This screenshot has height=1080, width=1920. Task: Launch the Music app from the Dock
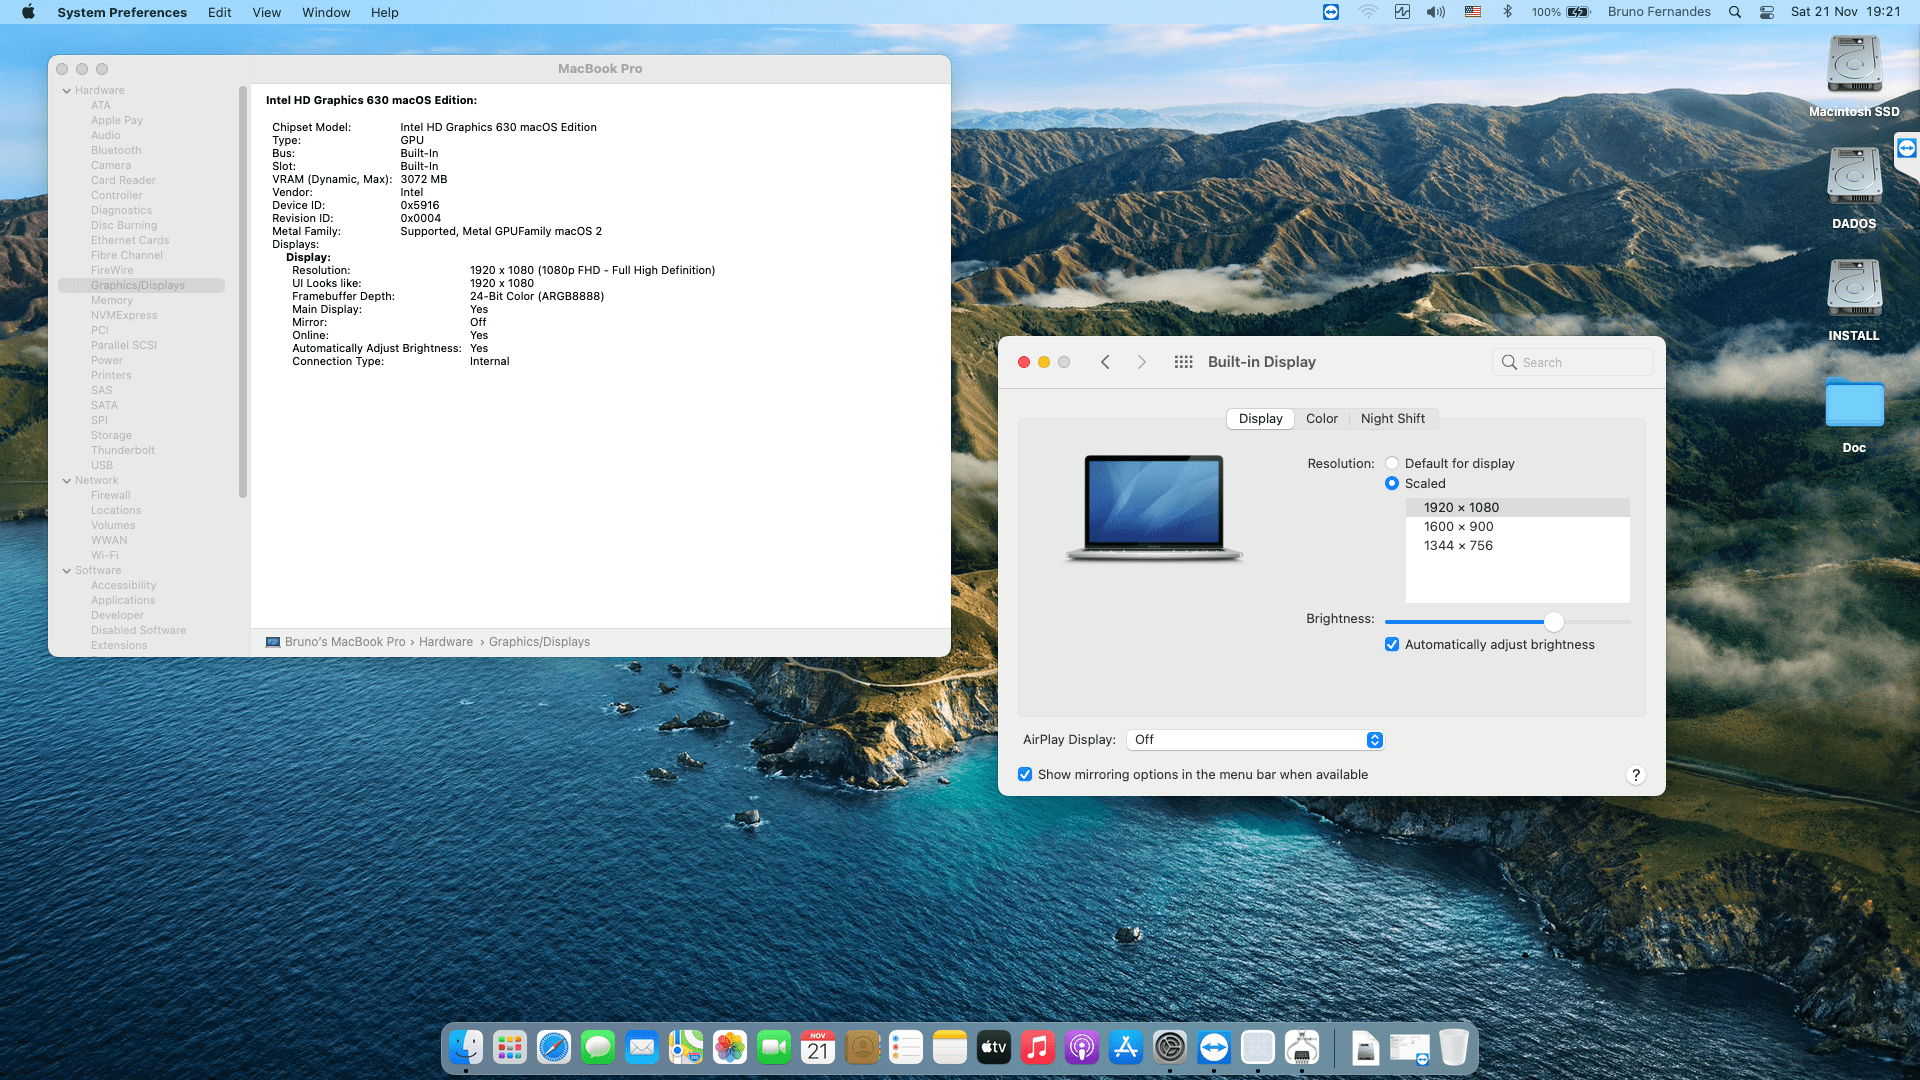(x=1038, y=1047)
